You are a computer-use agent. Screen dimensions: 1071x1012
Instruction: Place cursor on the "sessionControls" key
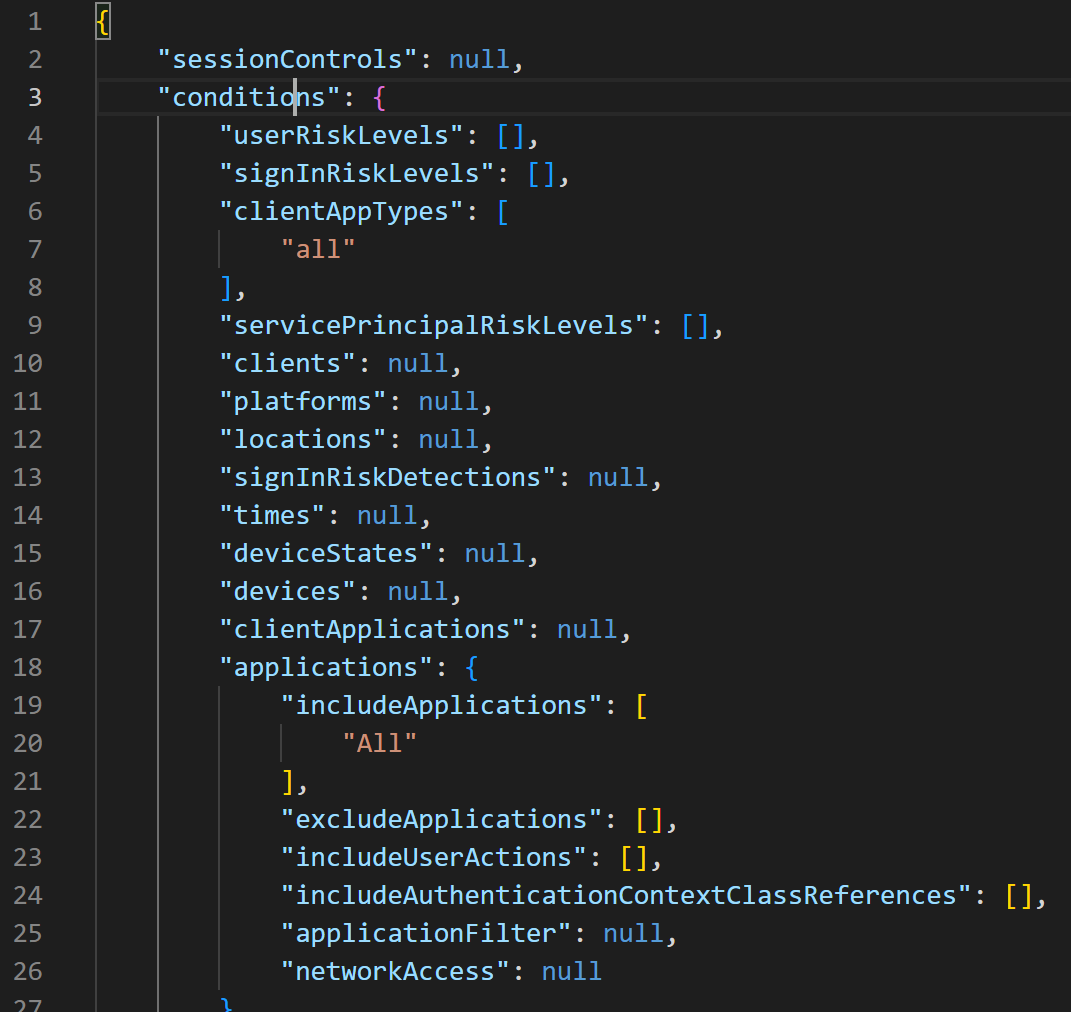(287, 59)
